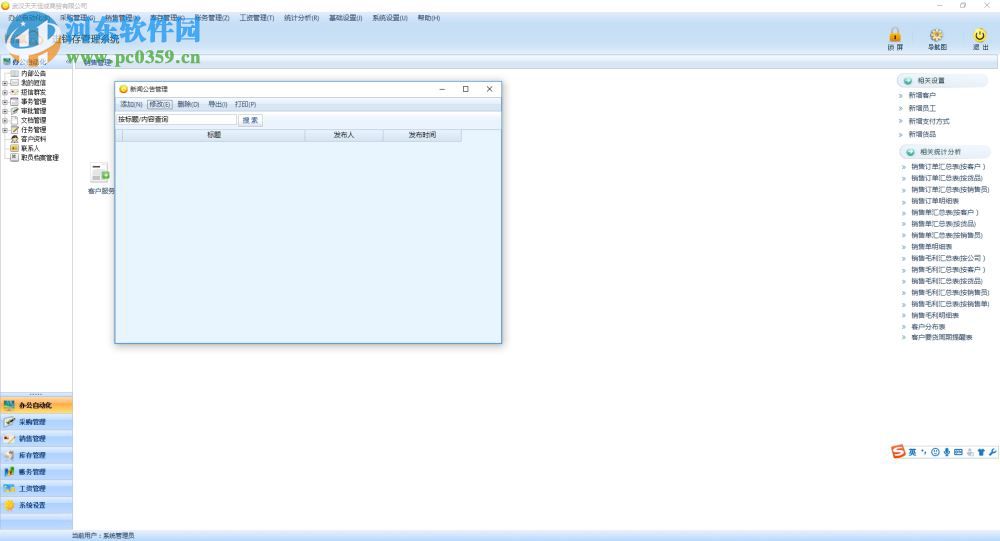Select 内部公告 in the tree

tap(33, 73)
